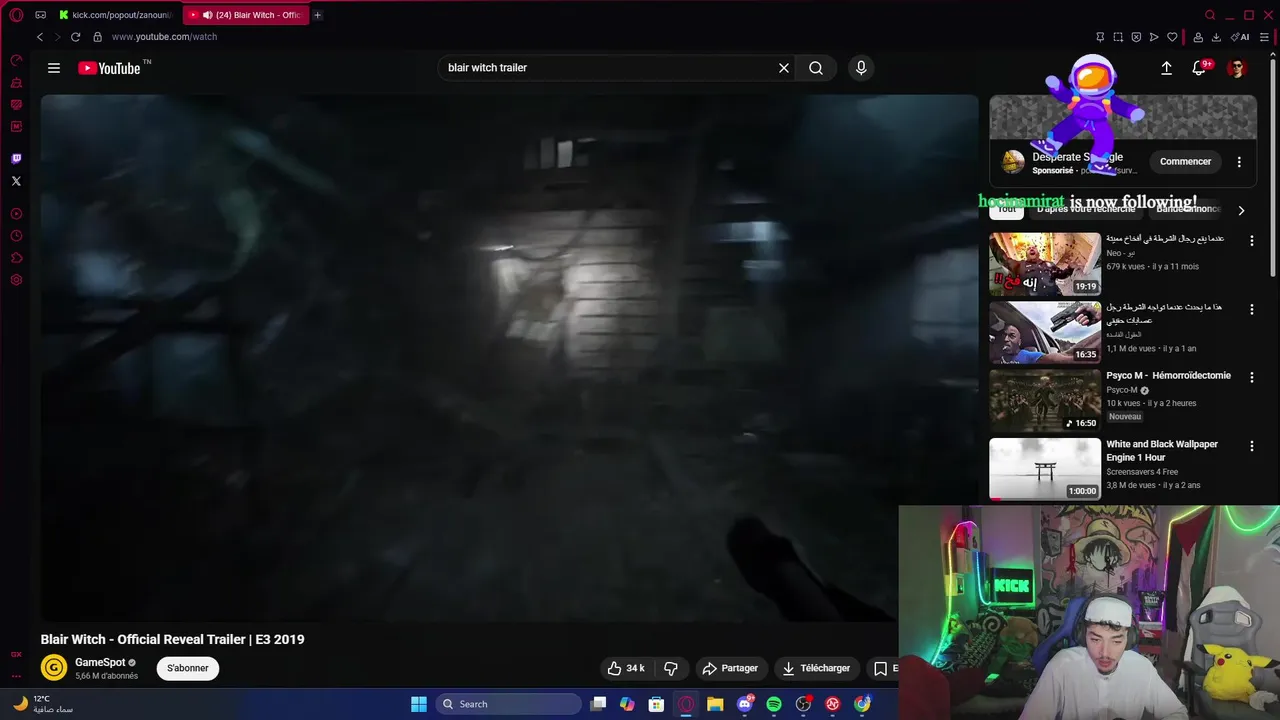
Task: Open Psyco M - Hémorroïdectomie video title
Action: tap(1168, 376)
